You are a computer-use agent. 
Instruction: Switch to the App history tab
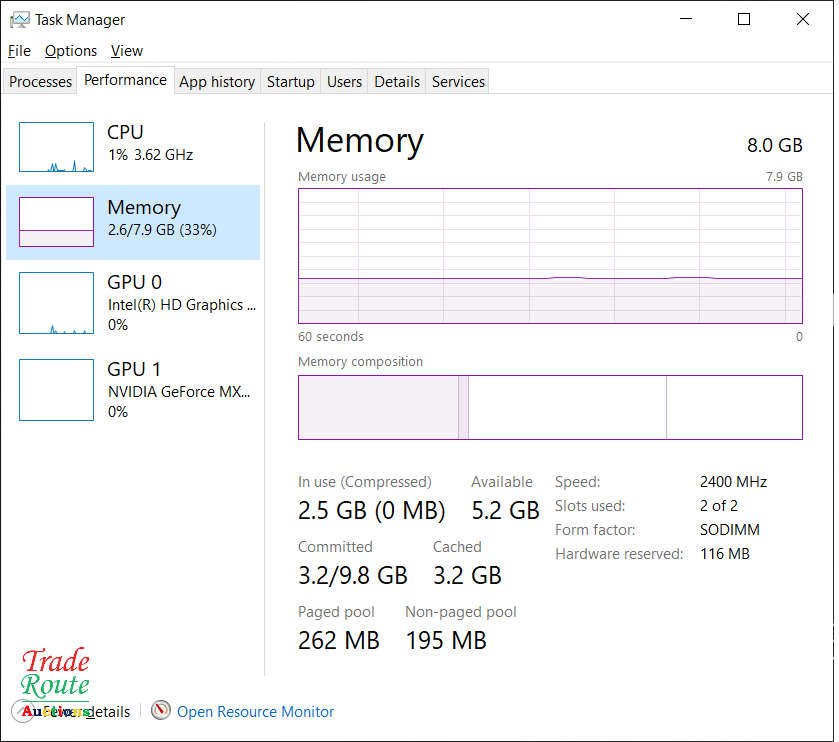[217, 82]
